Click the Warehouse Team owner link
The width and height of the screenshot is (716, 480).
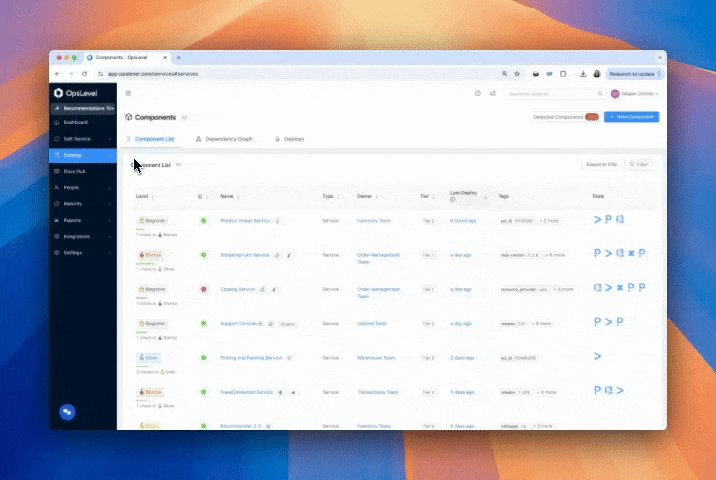point(376,358)
